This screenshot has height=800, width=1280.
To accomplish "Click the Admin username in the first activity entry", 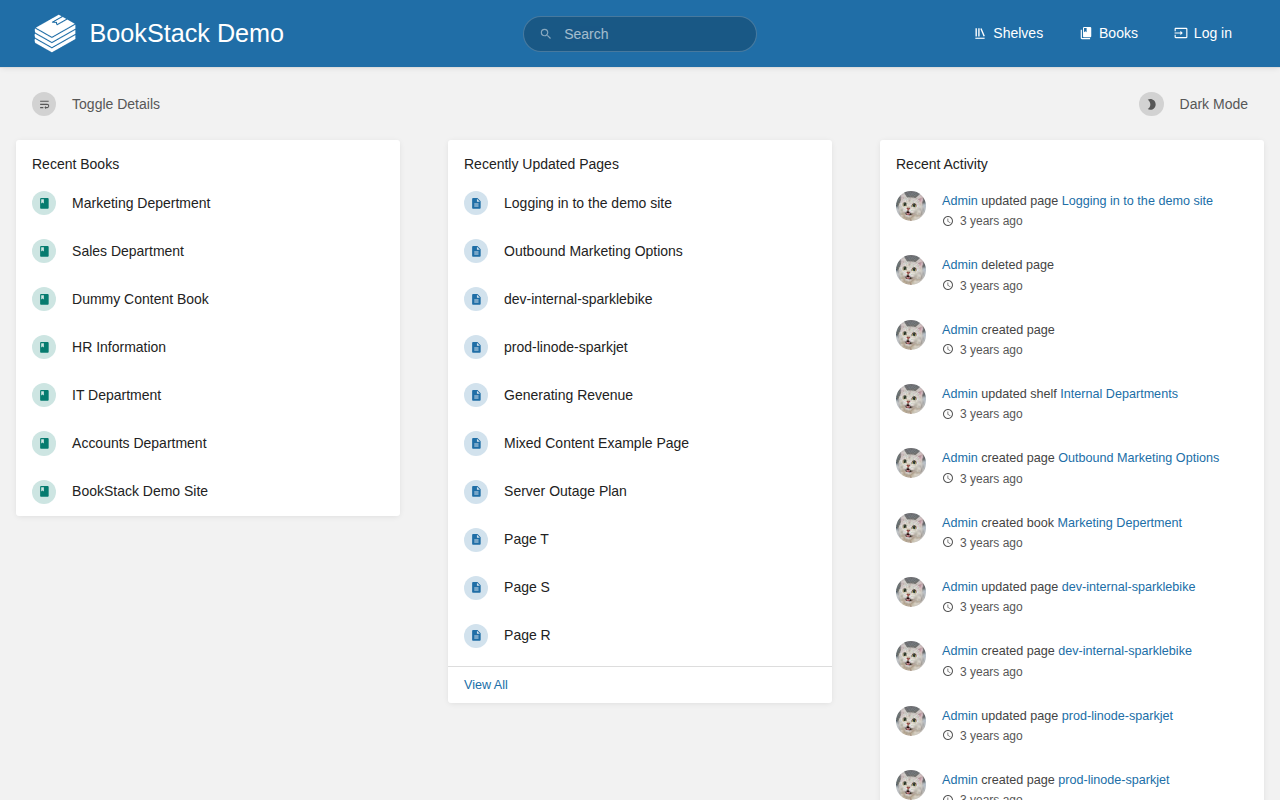I will pyautogui.click(x=959, y=200).
